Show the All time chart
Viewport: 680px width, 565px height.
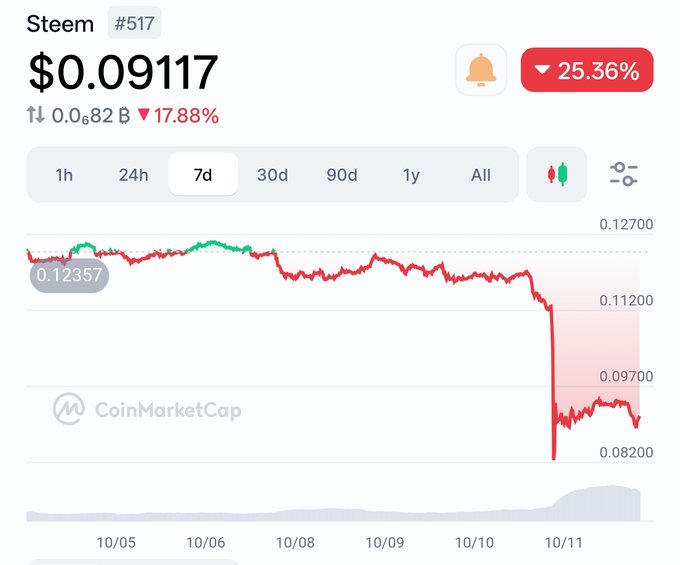coord(481,175)
